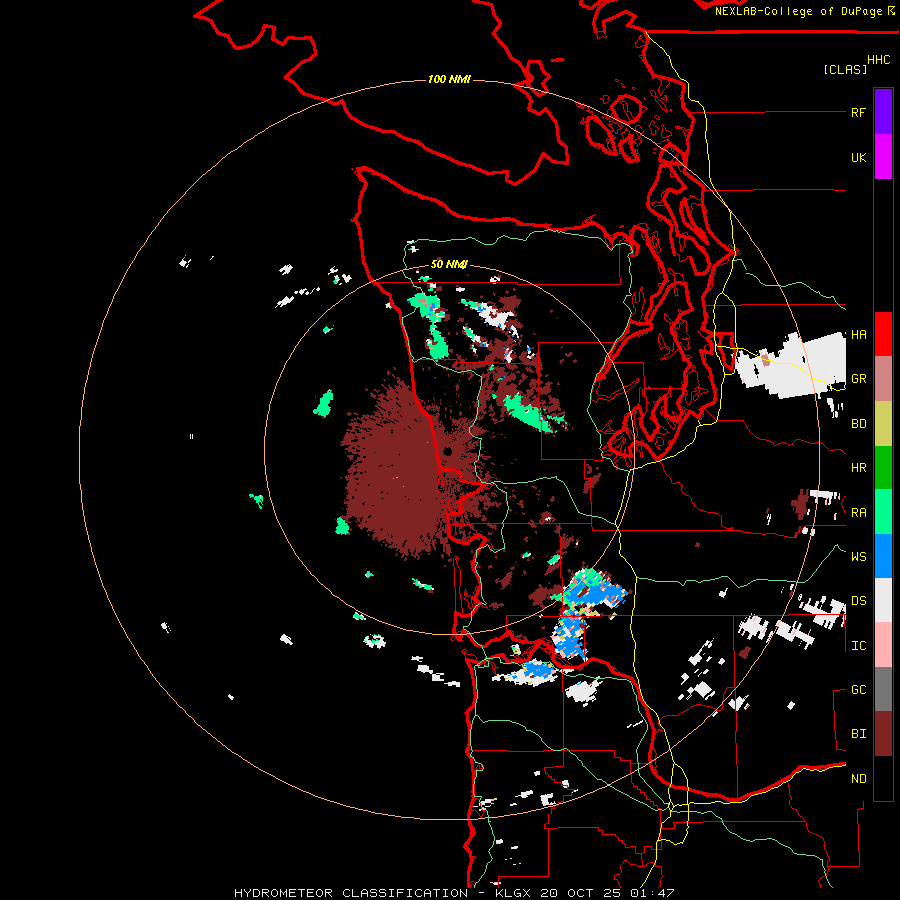
Task: Click the [CLAS] units label
Action: (845, 69)
